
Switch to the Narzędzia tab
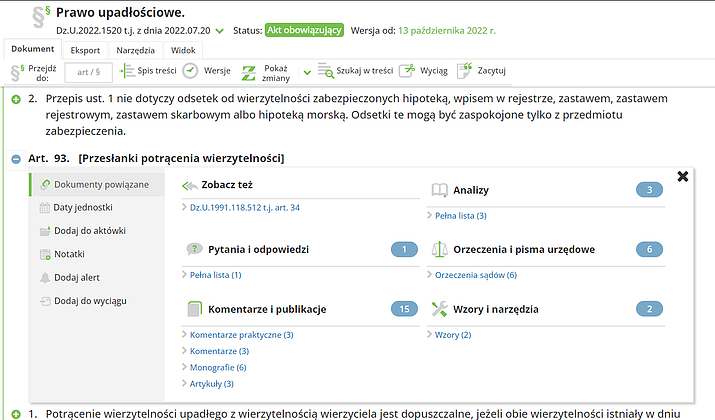[x=135, y=49]
